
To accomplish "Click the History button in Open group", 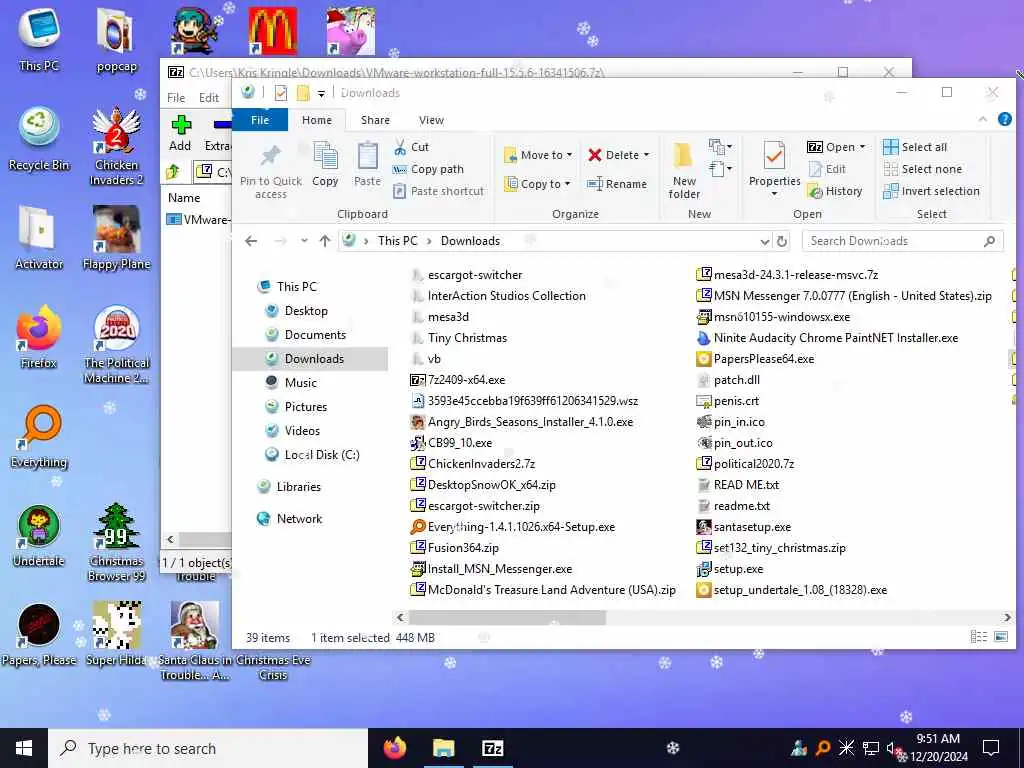I will tap(836, 191).
